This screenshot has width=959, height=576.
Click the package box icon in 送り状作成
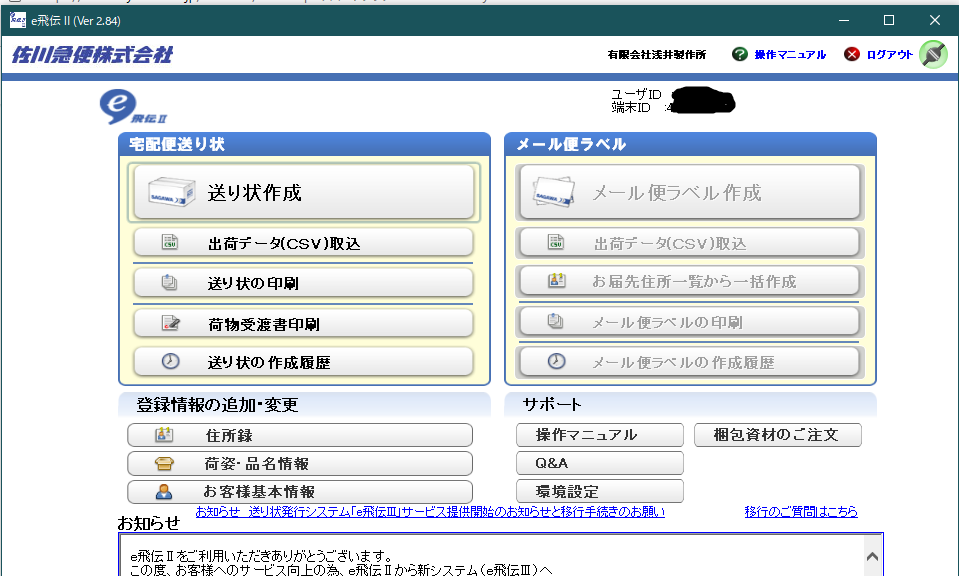point(172,192)
